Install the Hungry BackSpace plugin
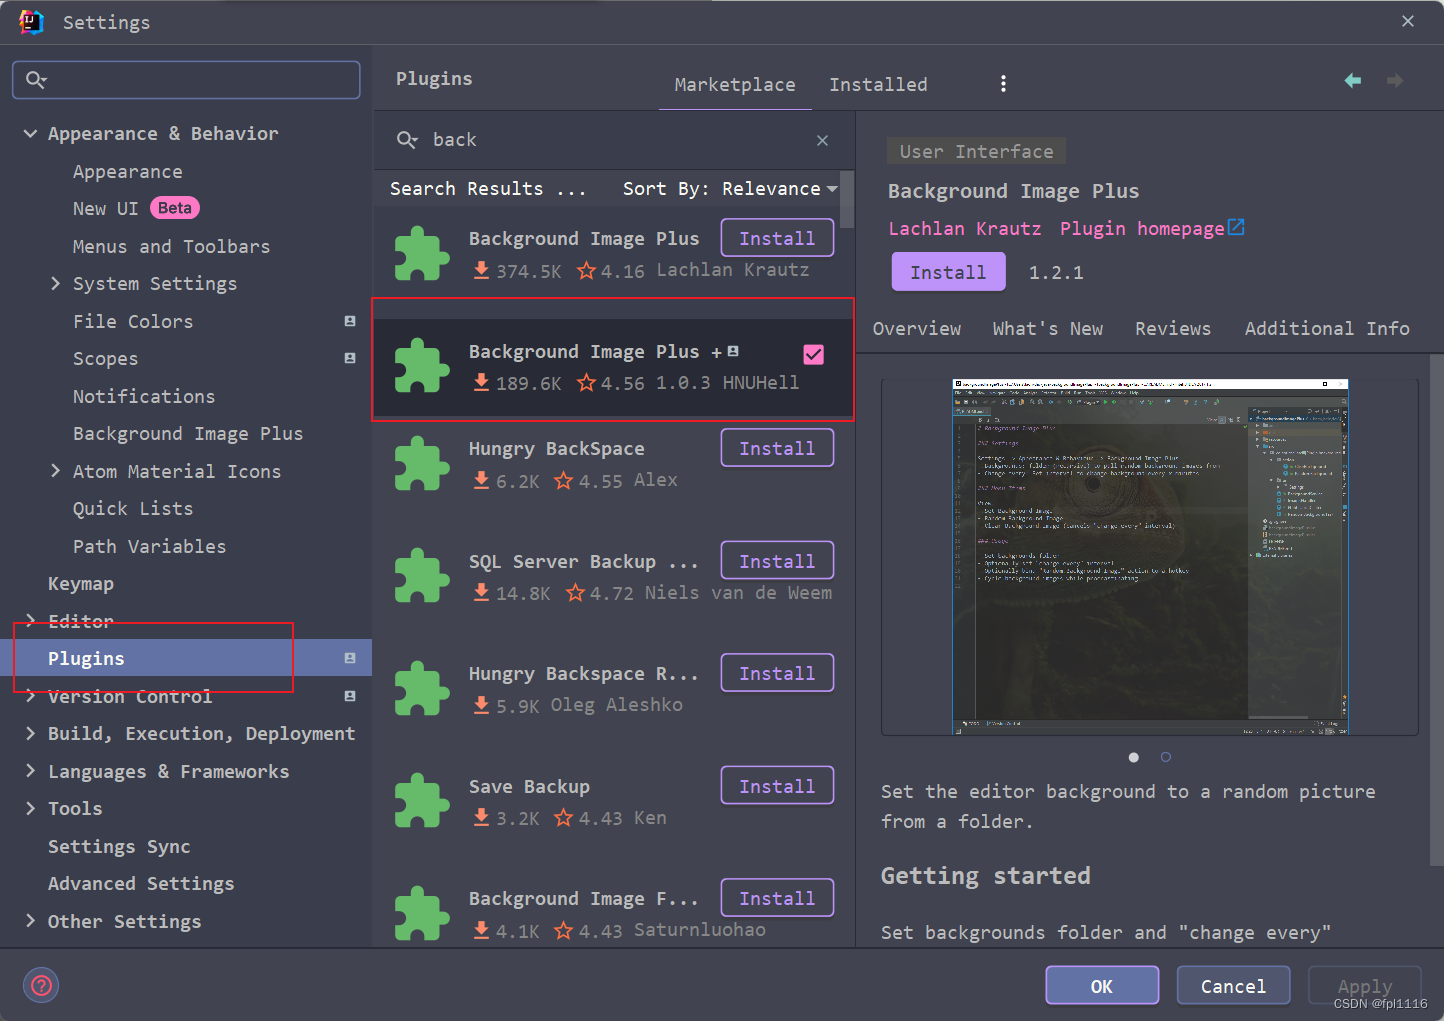Viewport: 1444px width, 1021px height. (777, 447)
